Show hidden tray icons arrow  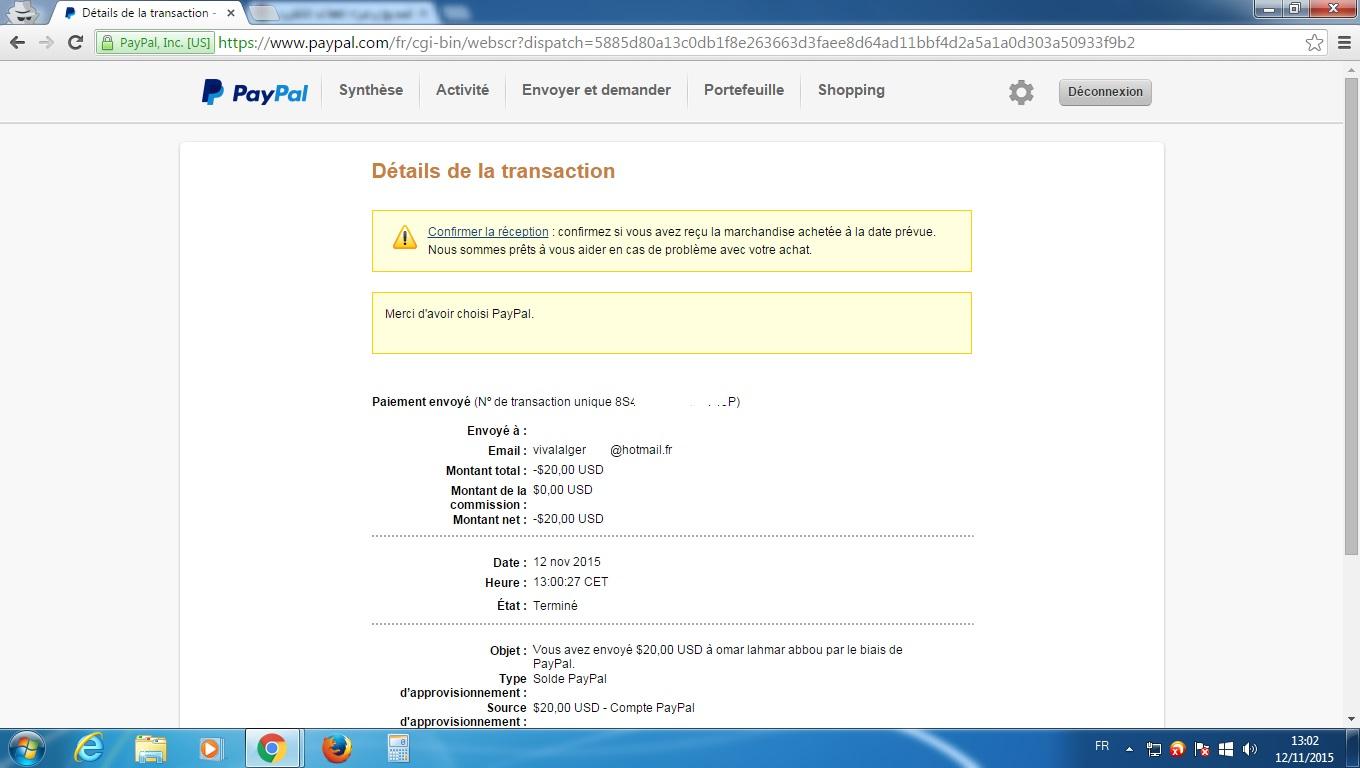pos(1129,749)
